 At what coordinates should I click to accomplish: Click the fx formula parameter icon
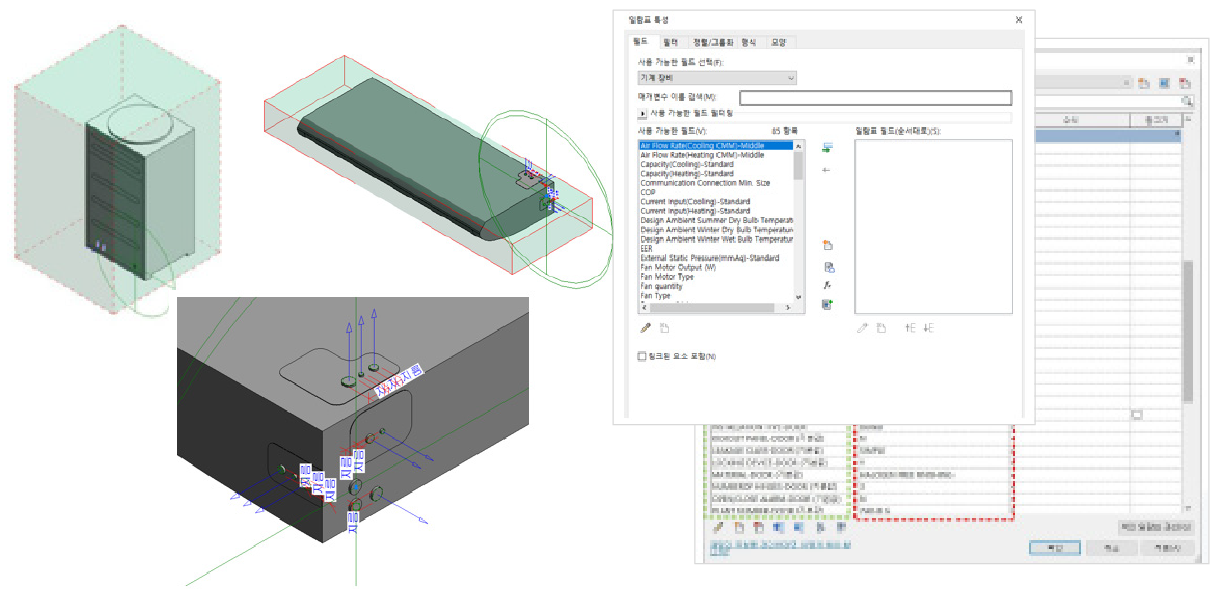[x=828, y=285]
